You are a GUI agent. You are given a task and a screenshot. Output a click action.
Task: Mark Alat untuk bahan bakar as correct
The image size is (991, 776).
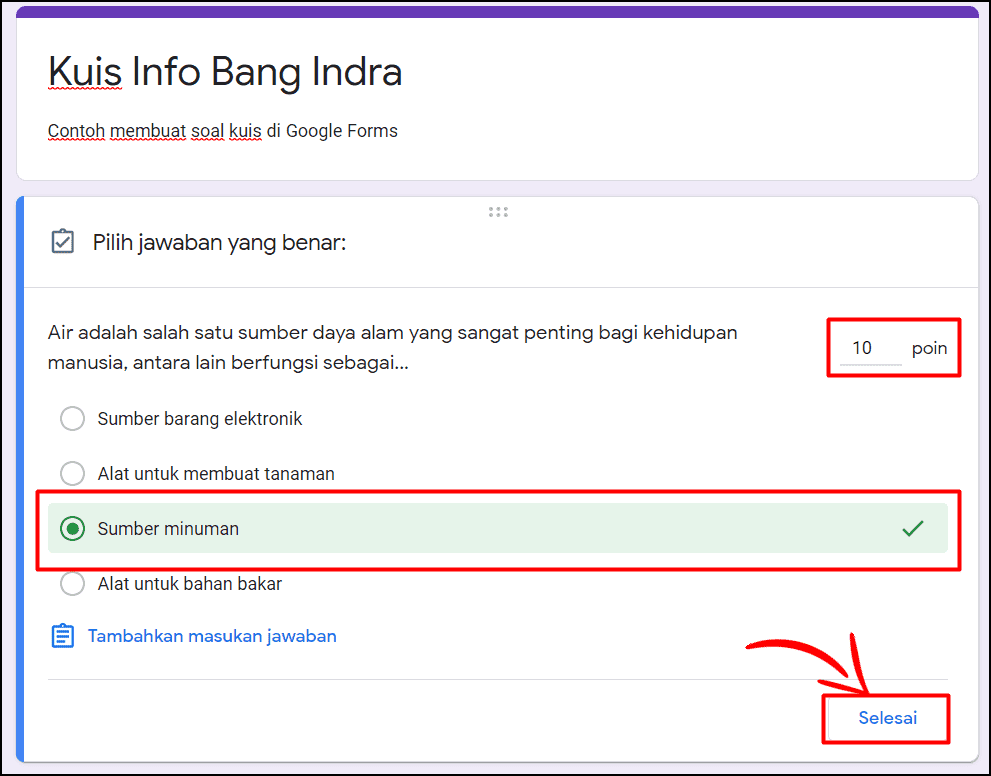pos(72,583)
